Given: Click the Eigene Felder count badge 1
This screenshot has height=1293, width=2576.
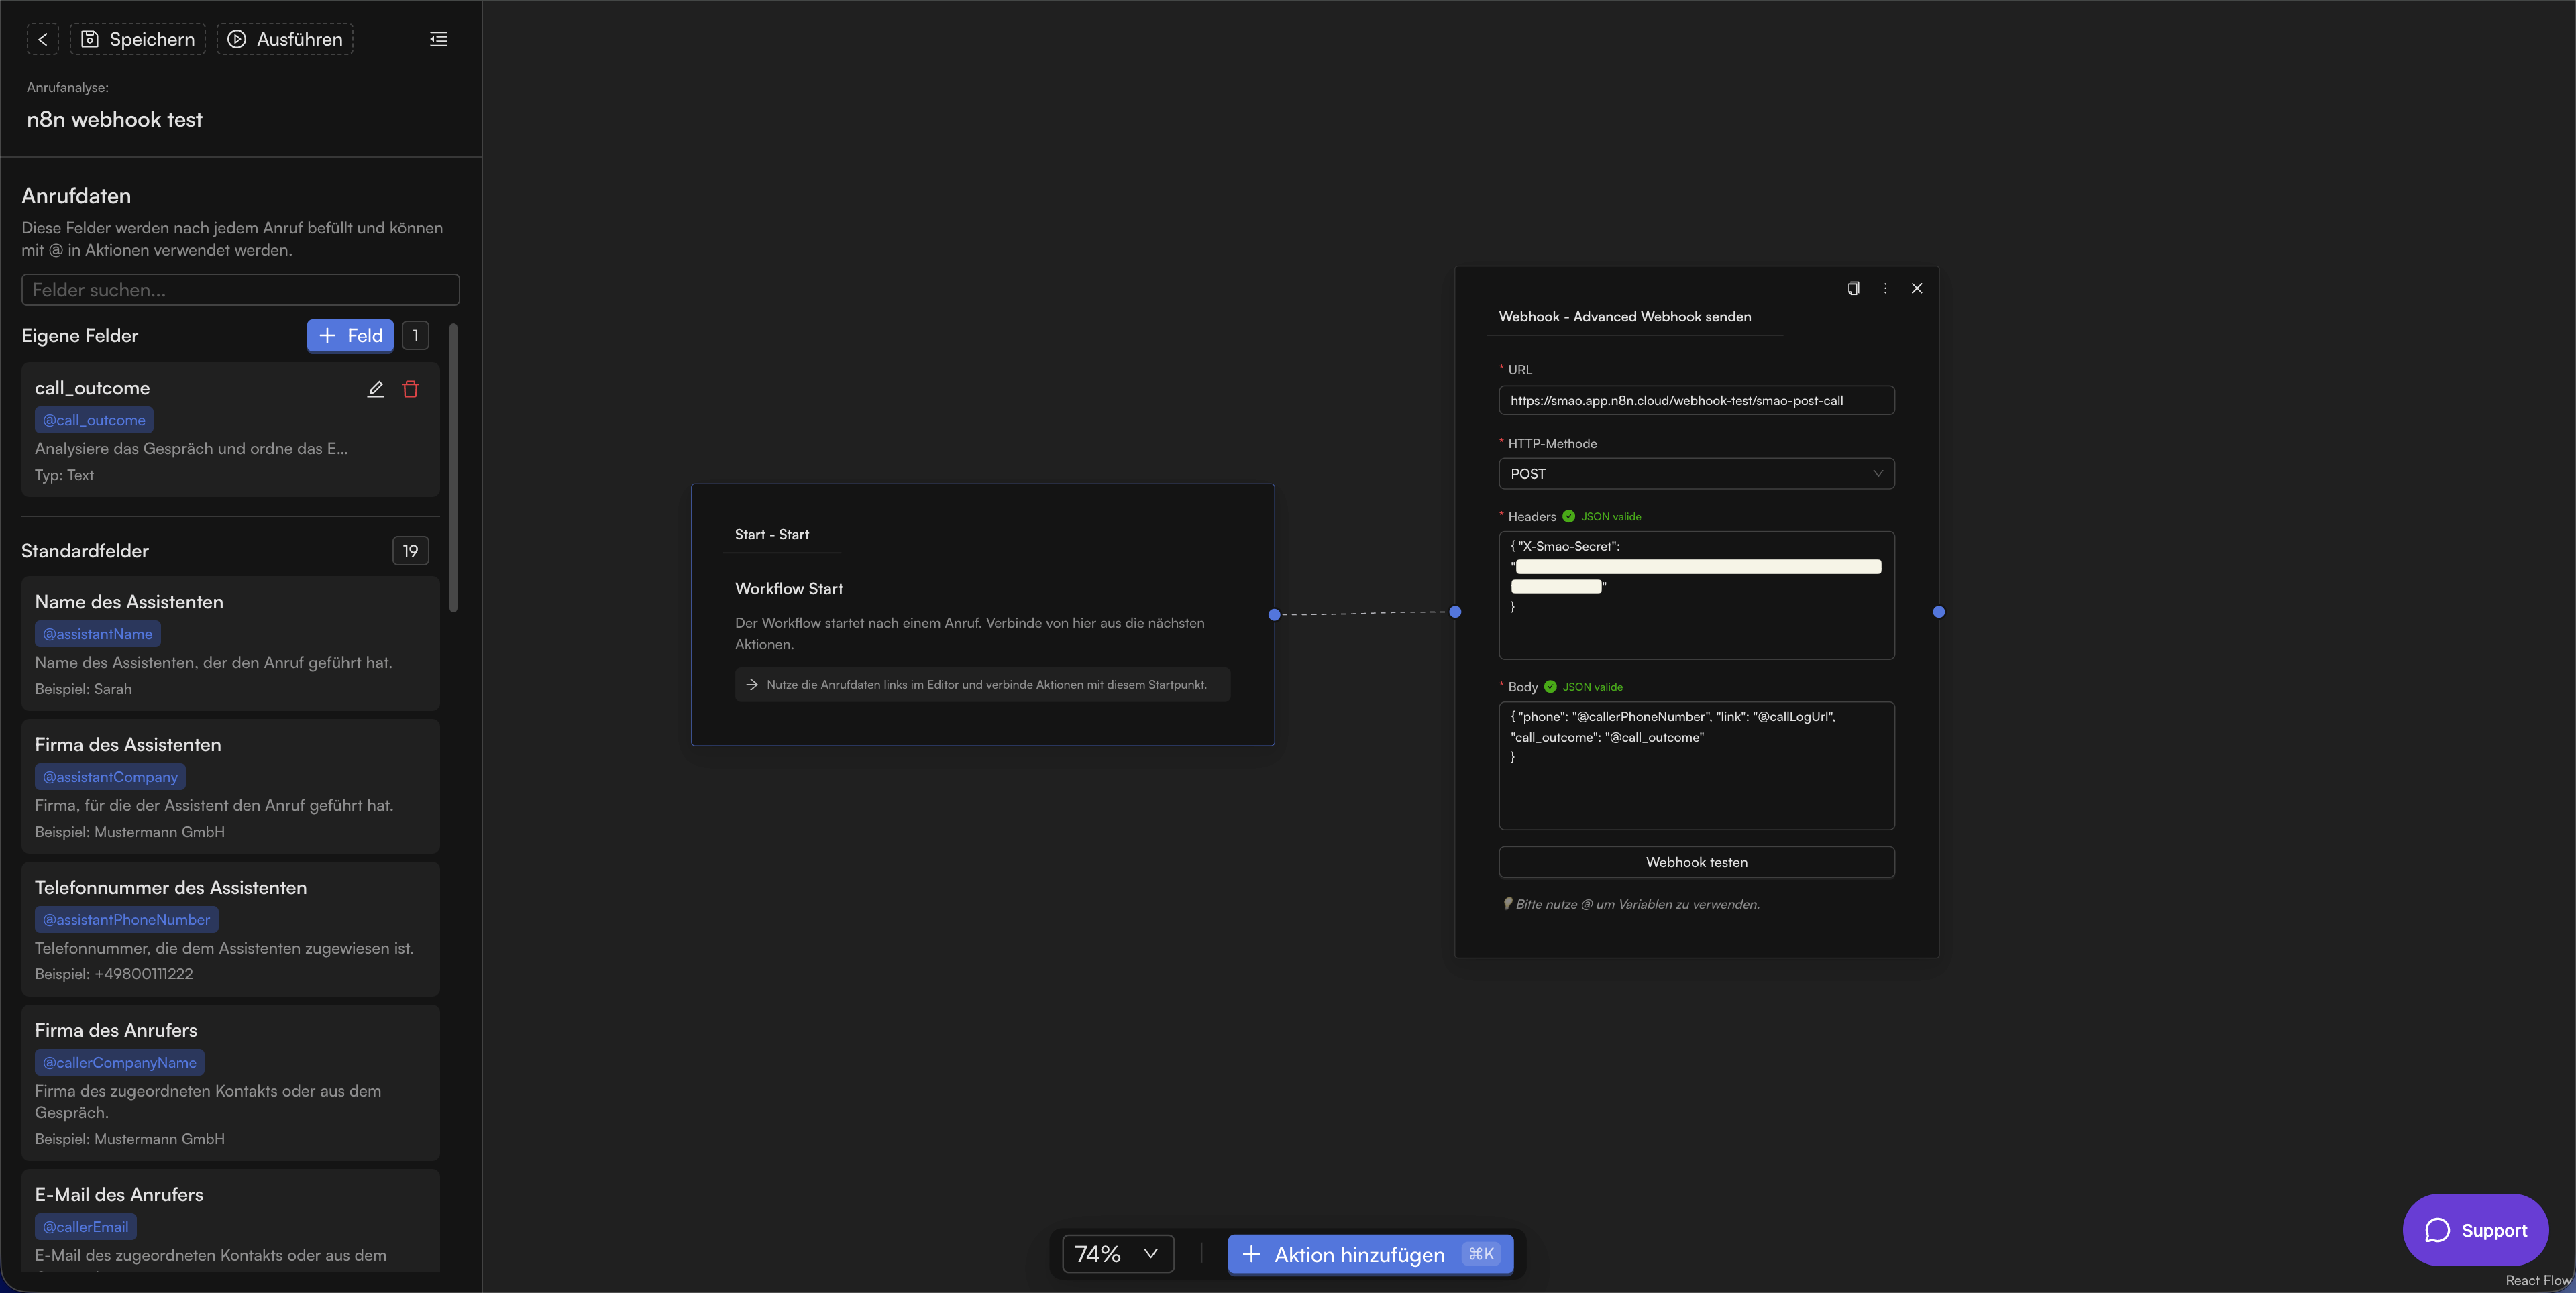Looking at the screenshot, I should coord(415,336).
